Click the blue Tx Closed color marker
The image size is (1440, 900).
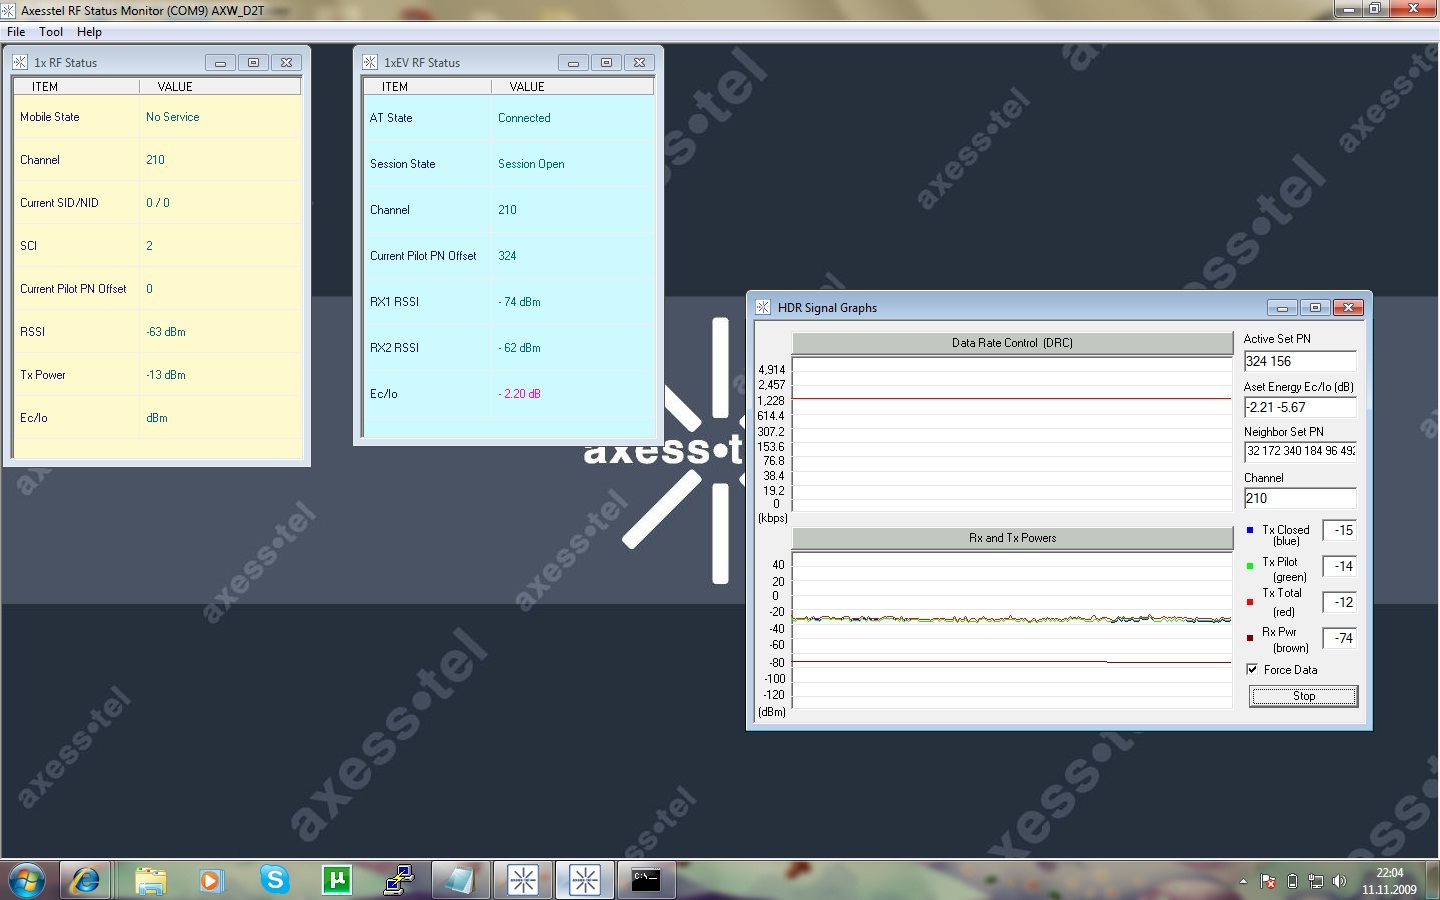[x=1250, y=530]
